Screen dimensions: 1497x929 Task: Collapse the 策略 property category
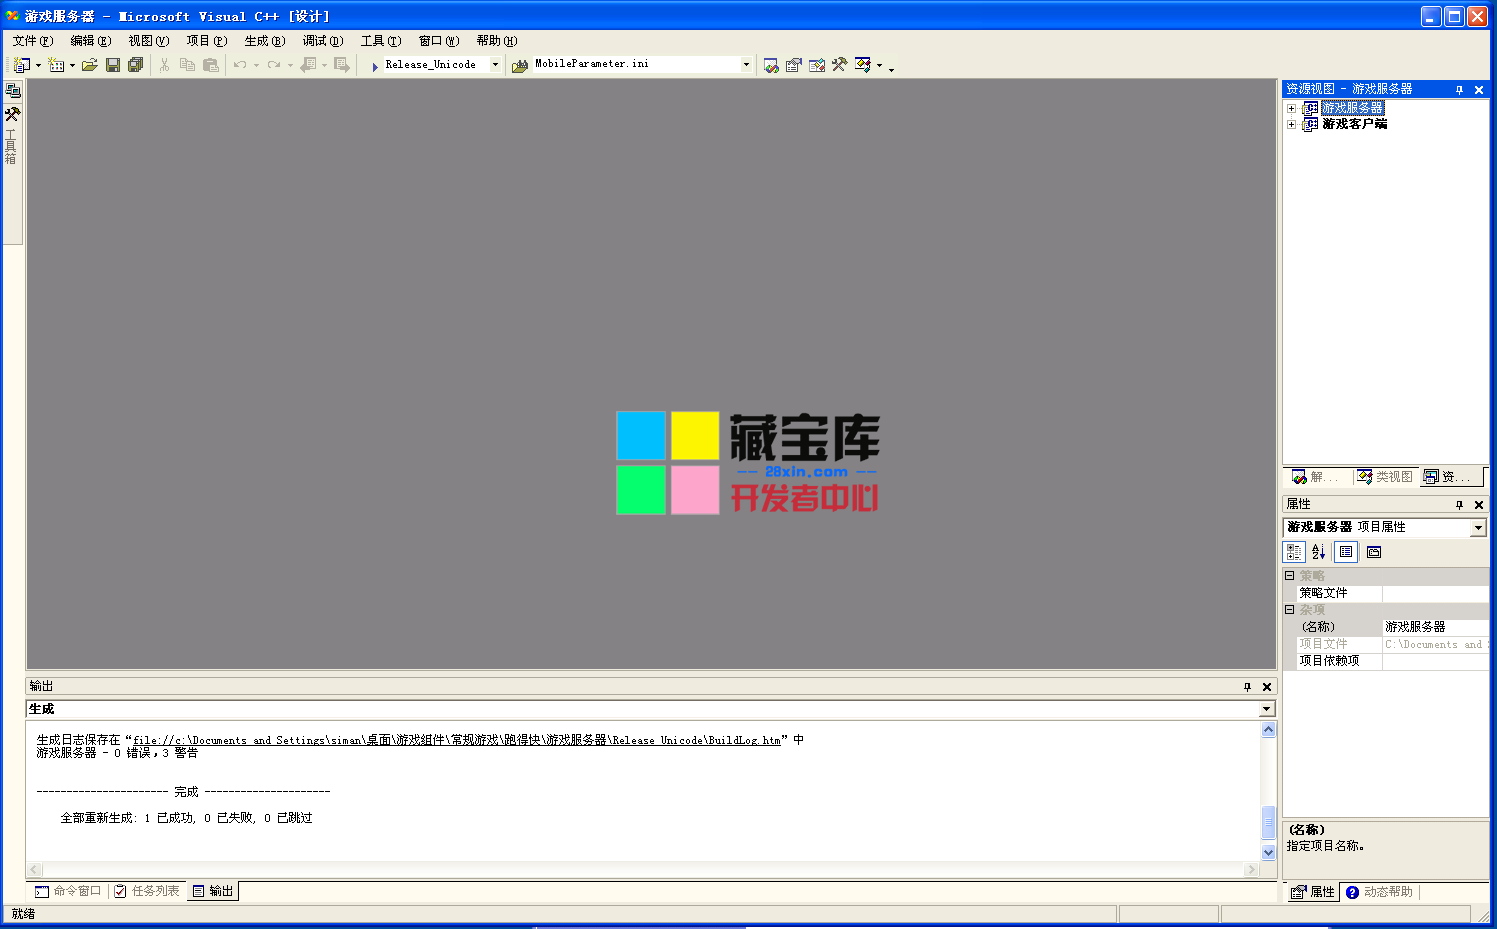click(1290, 576)
